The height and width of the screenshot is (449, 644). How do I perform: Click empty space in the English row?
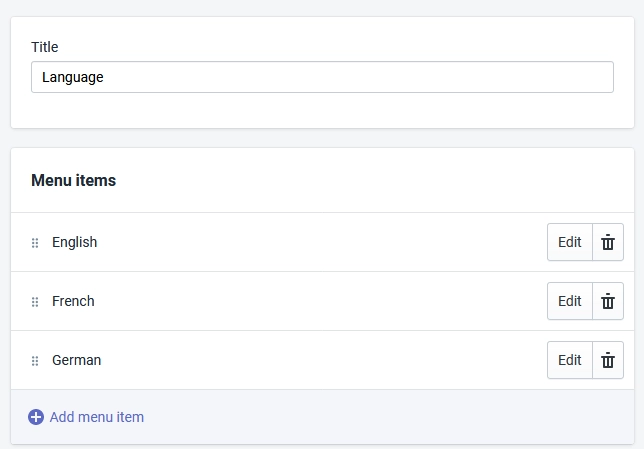(320, 242)
